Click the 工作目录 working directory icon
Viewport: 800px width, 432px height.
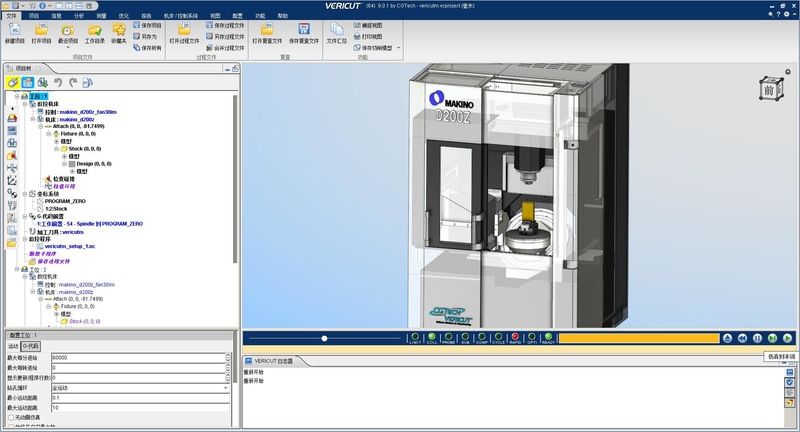tap(94, 30)
